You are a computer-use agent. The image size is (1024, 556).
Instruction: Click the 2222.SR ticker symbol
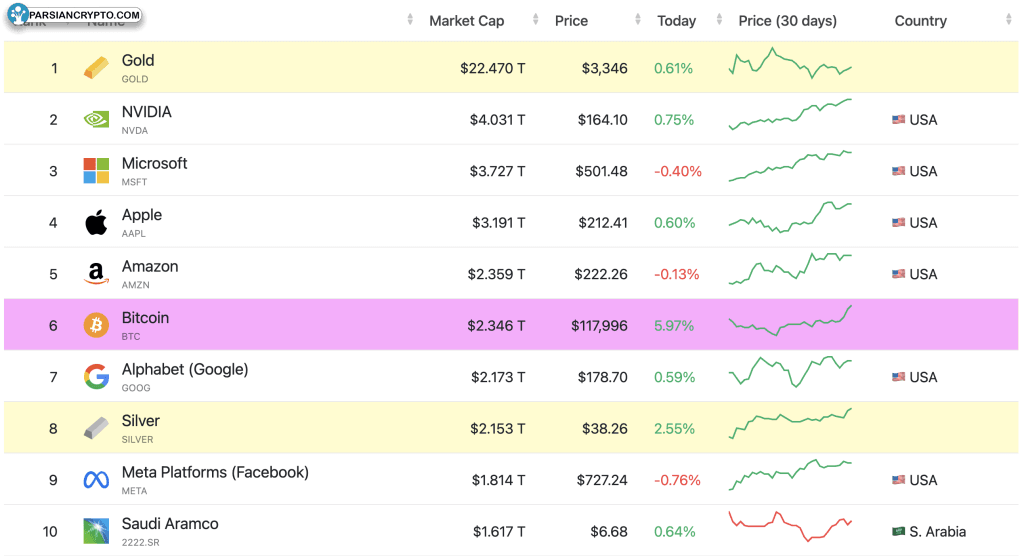(140, 542)
